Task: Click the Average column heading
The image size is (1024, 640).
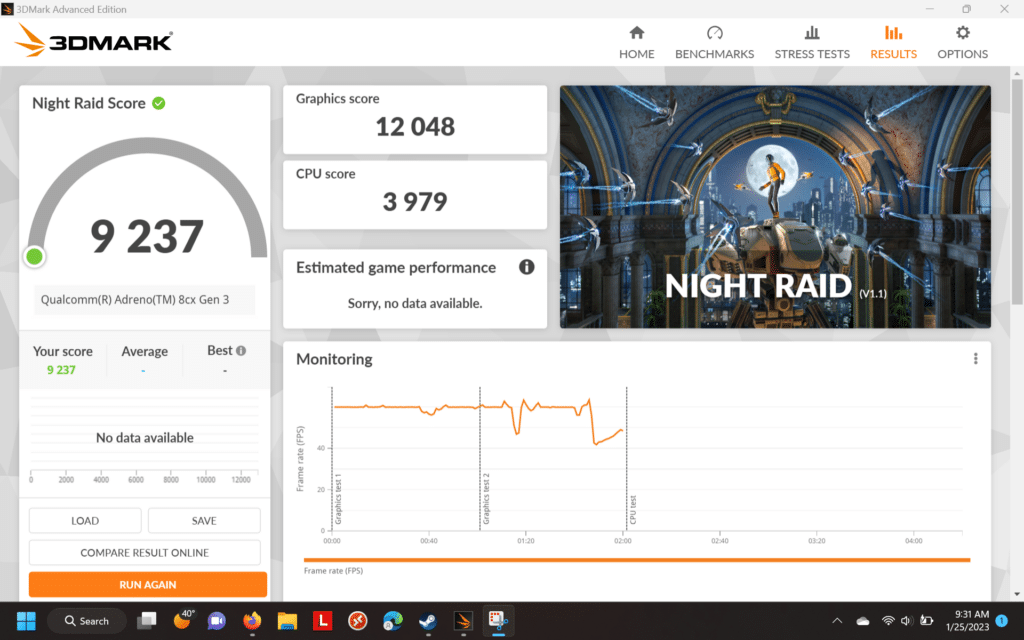Action: (144, 351)
